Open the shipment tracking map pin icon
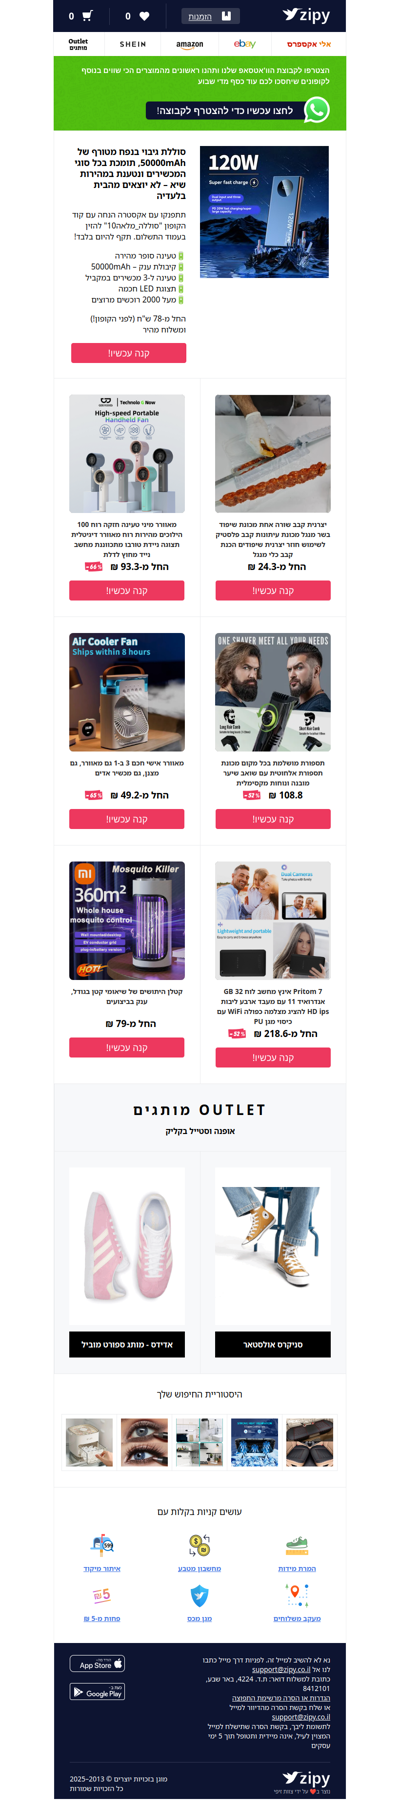 click(x=297, y=1594)
